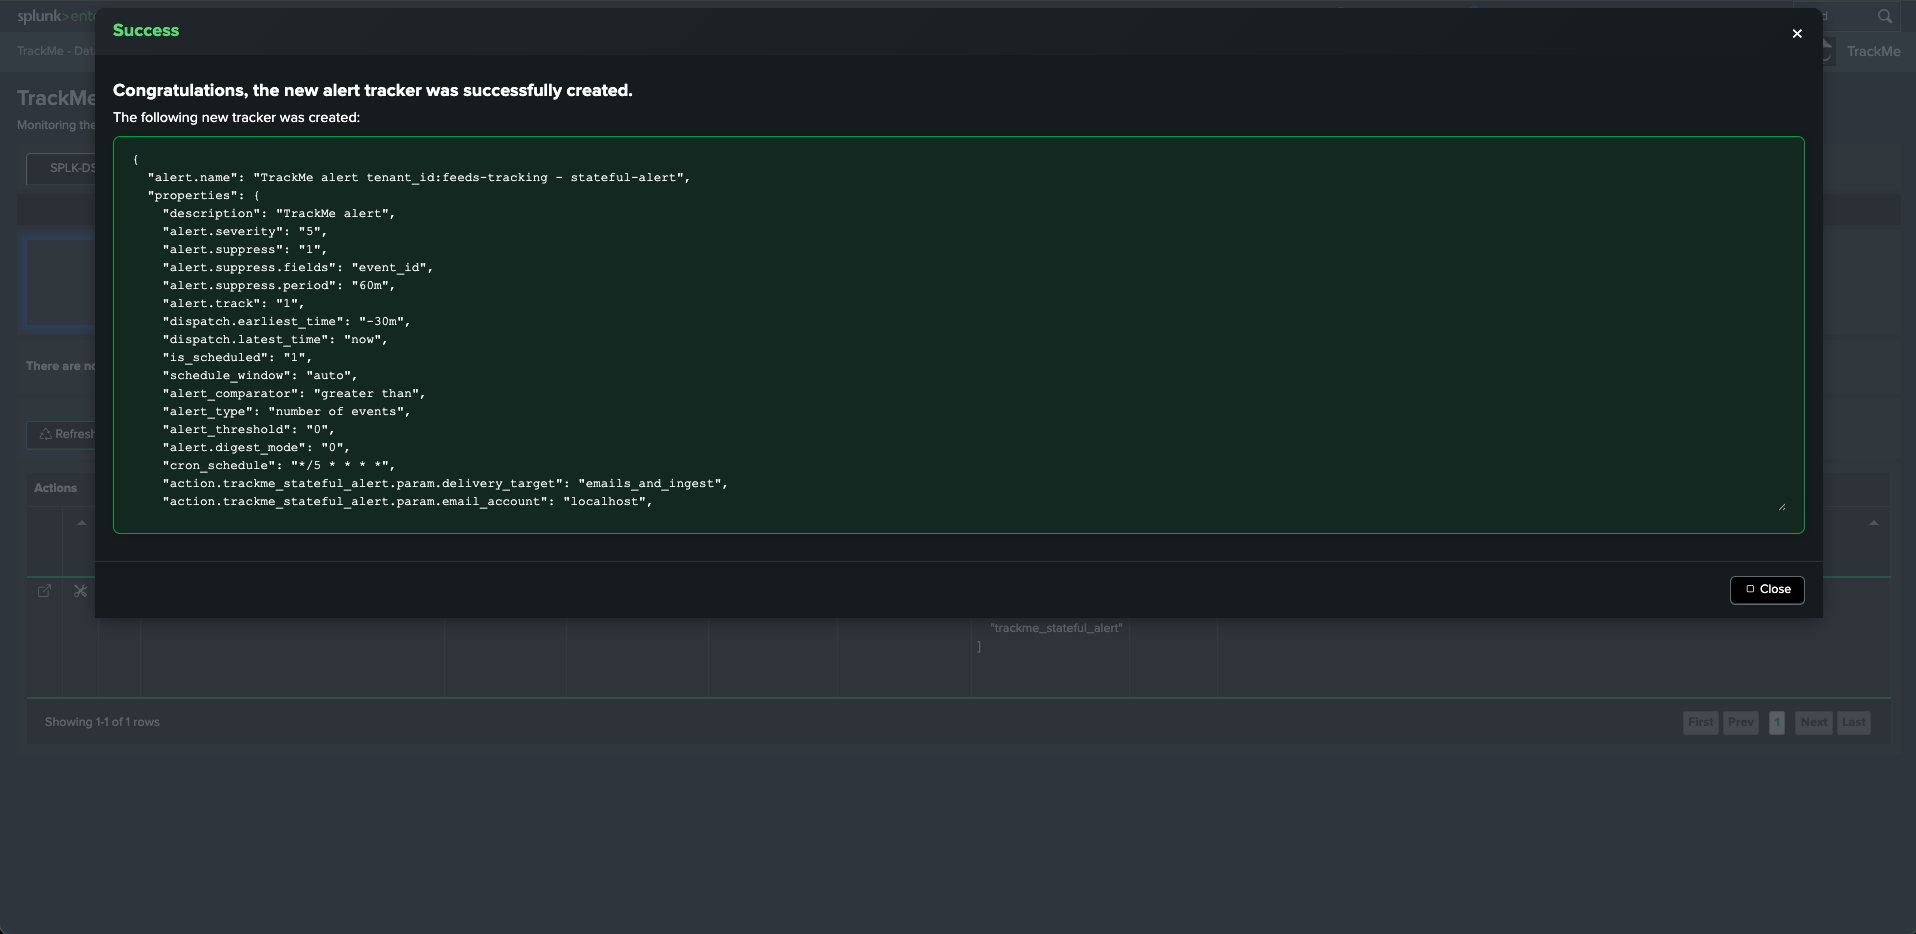The height and width of the screenshot is (934, 1916).
Task: Click the Refresh button with recycle icon
Action: pos(62,434)
